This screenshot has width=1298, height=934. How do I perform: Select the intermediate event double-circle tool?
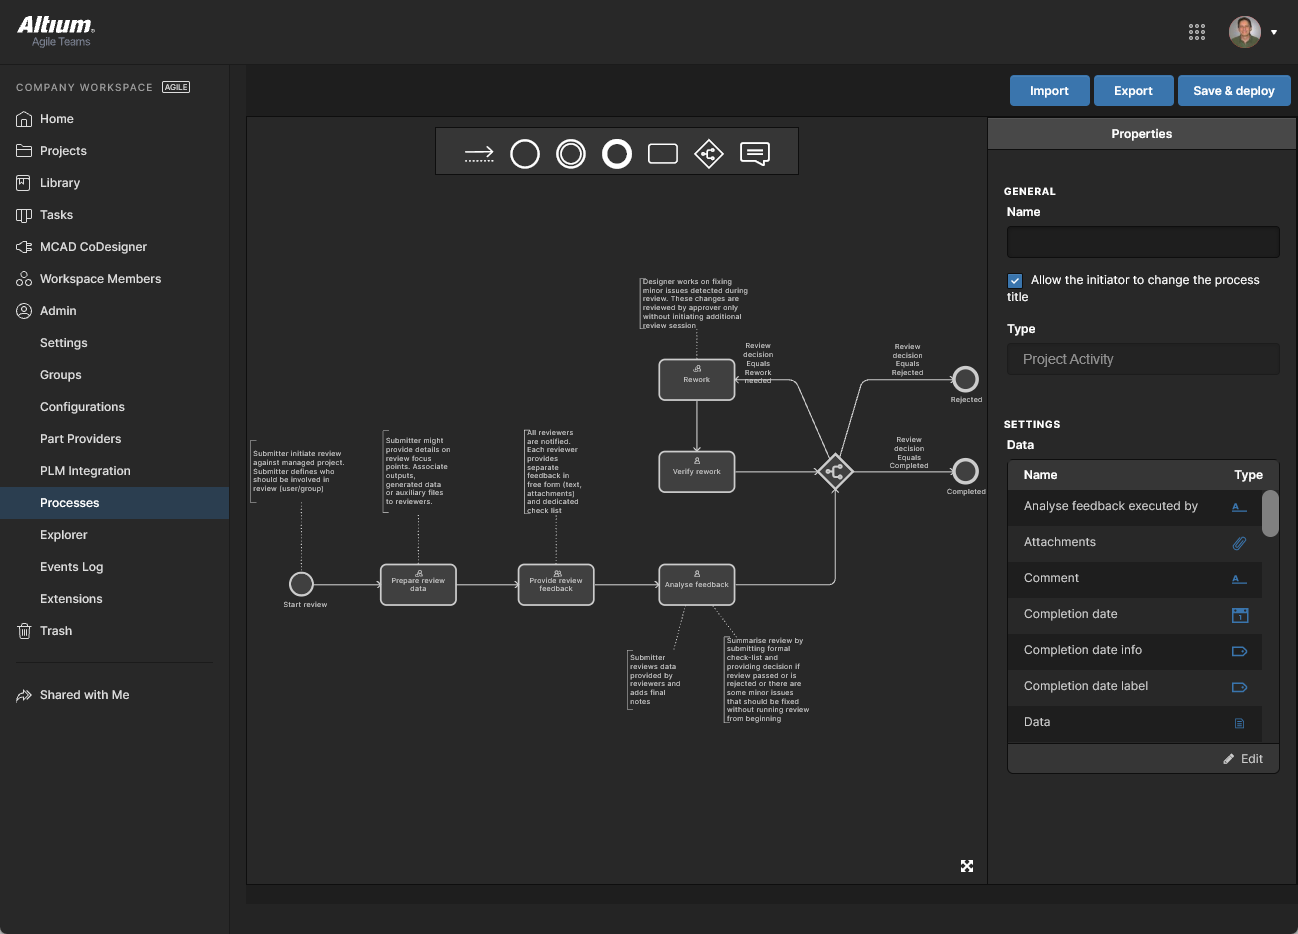pos(571,154)
